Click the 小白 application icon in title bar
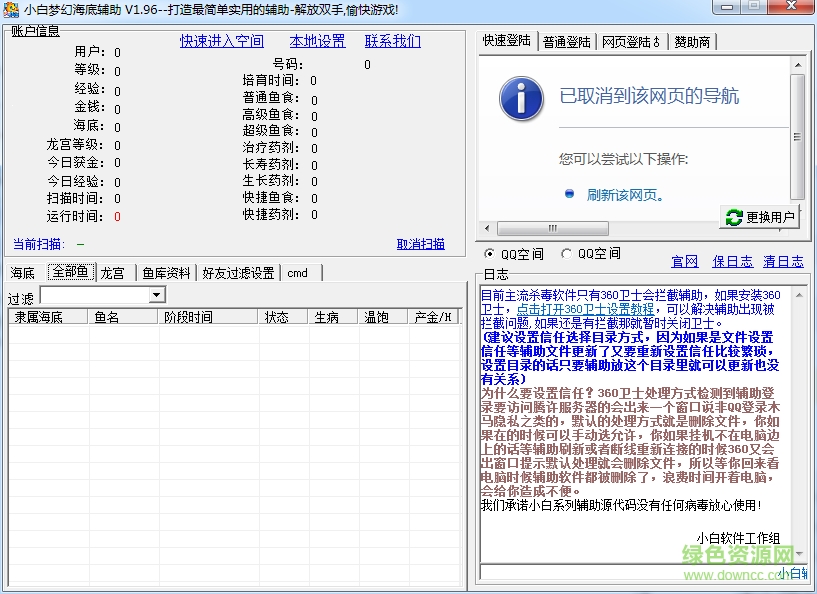 pyautogui.click(x=10, y=10)
